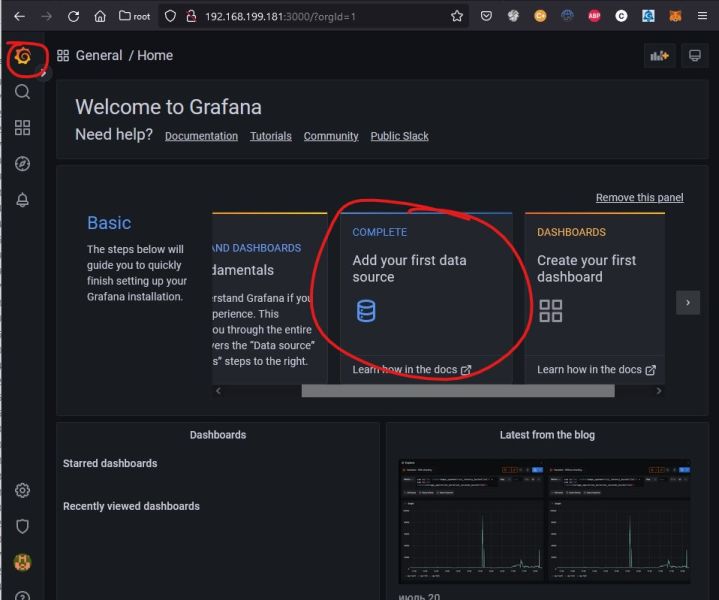This screenshot has height=600, width=719.
Task: Open the root bookmarks folder
Action: [134, 17]
